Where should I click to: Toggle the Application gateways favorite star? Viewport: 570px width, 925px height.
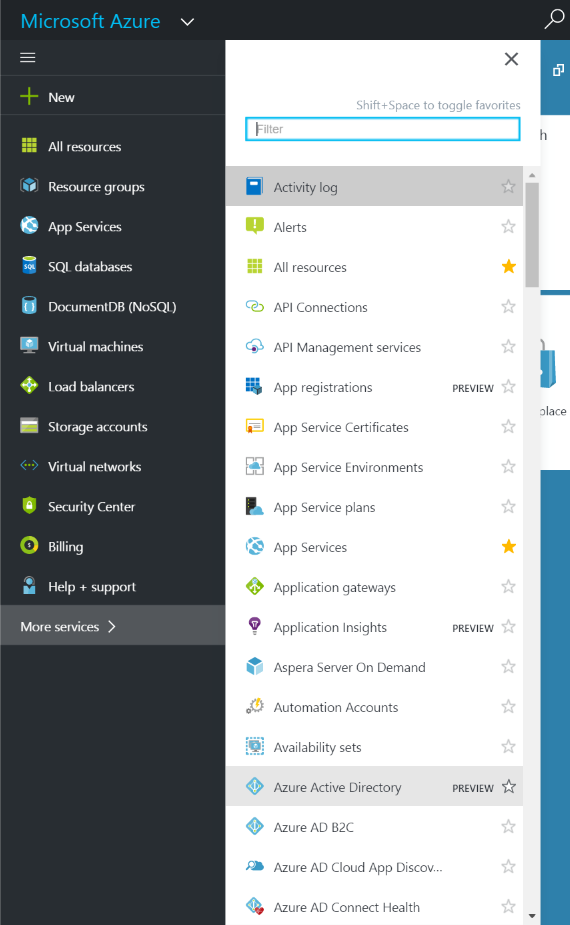pos(508,586)
